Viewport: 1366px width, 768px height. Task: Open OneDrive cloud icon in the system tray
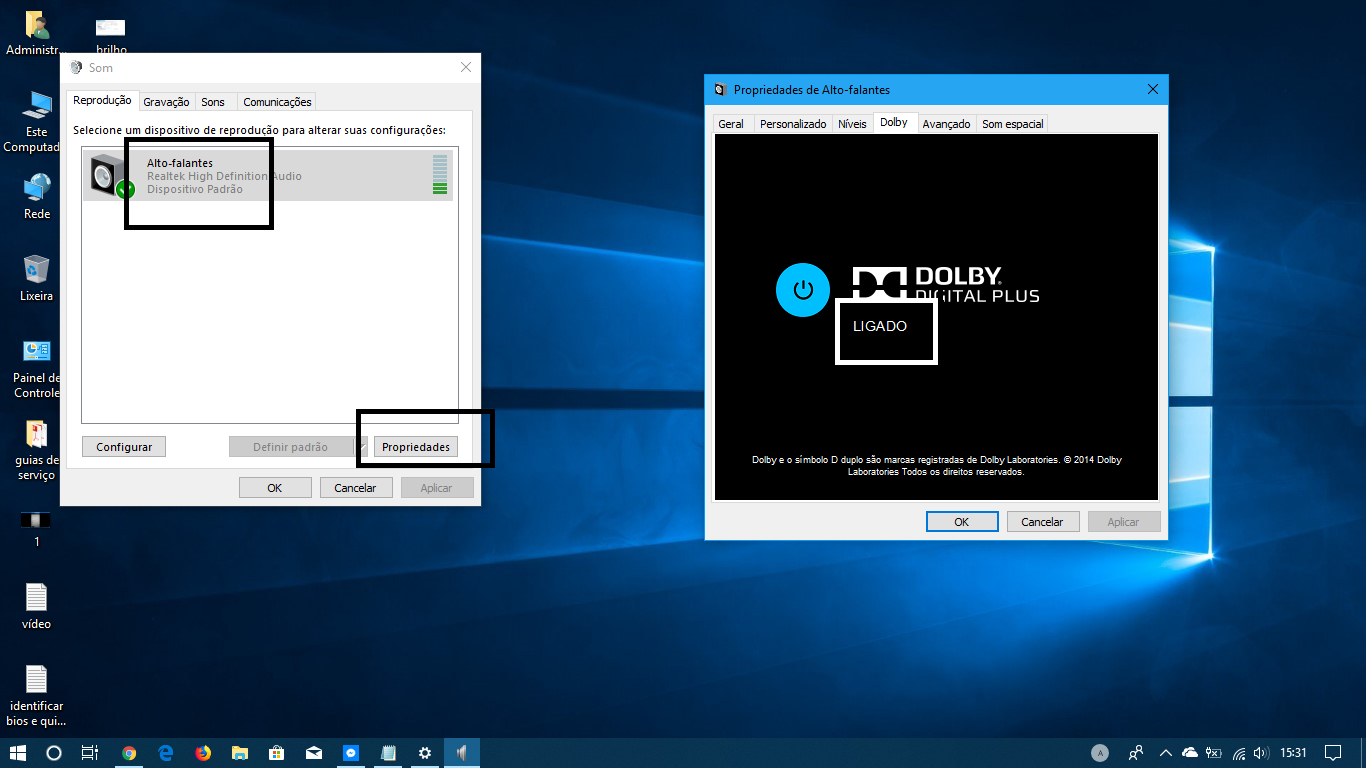pos(1190,753)
